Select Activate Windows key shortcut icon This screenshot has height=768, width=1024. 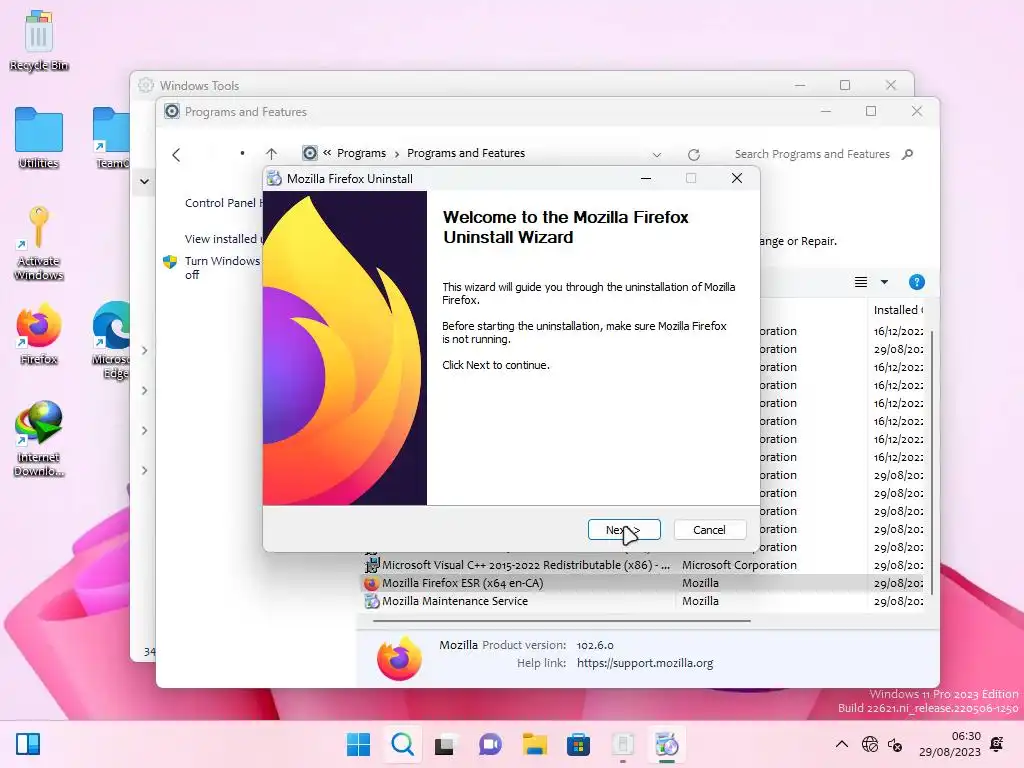tap(39, 244)
